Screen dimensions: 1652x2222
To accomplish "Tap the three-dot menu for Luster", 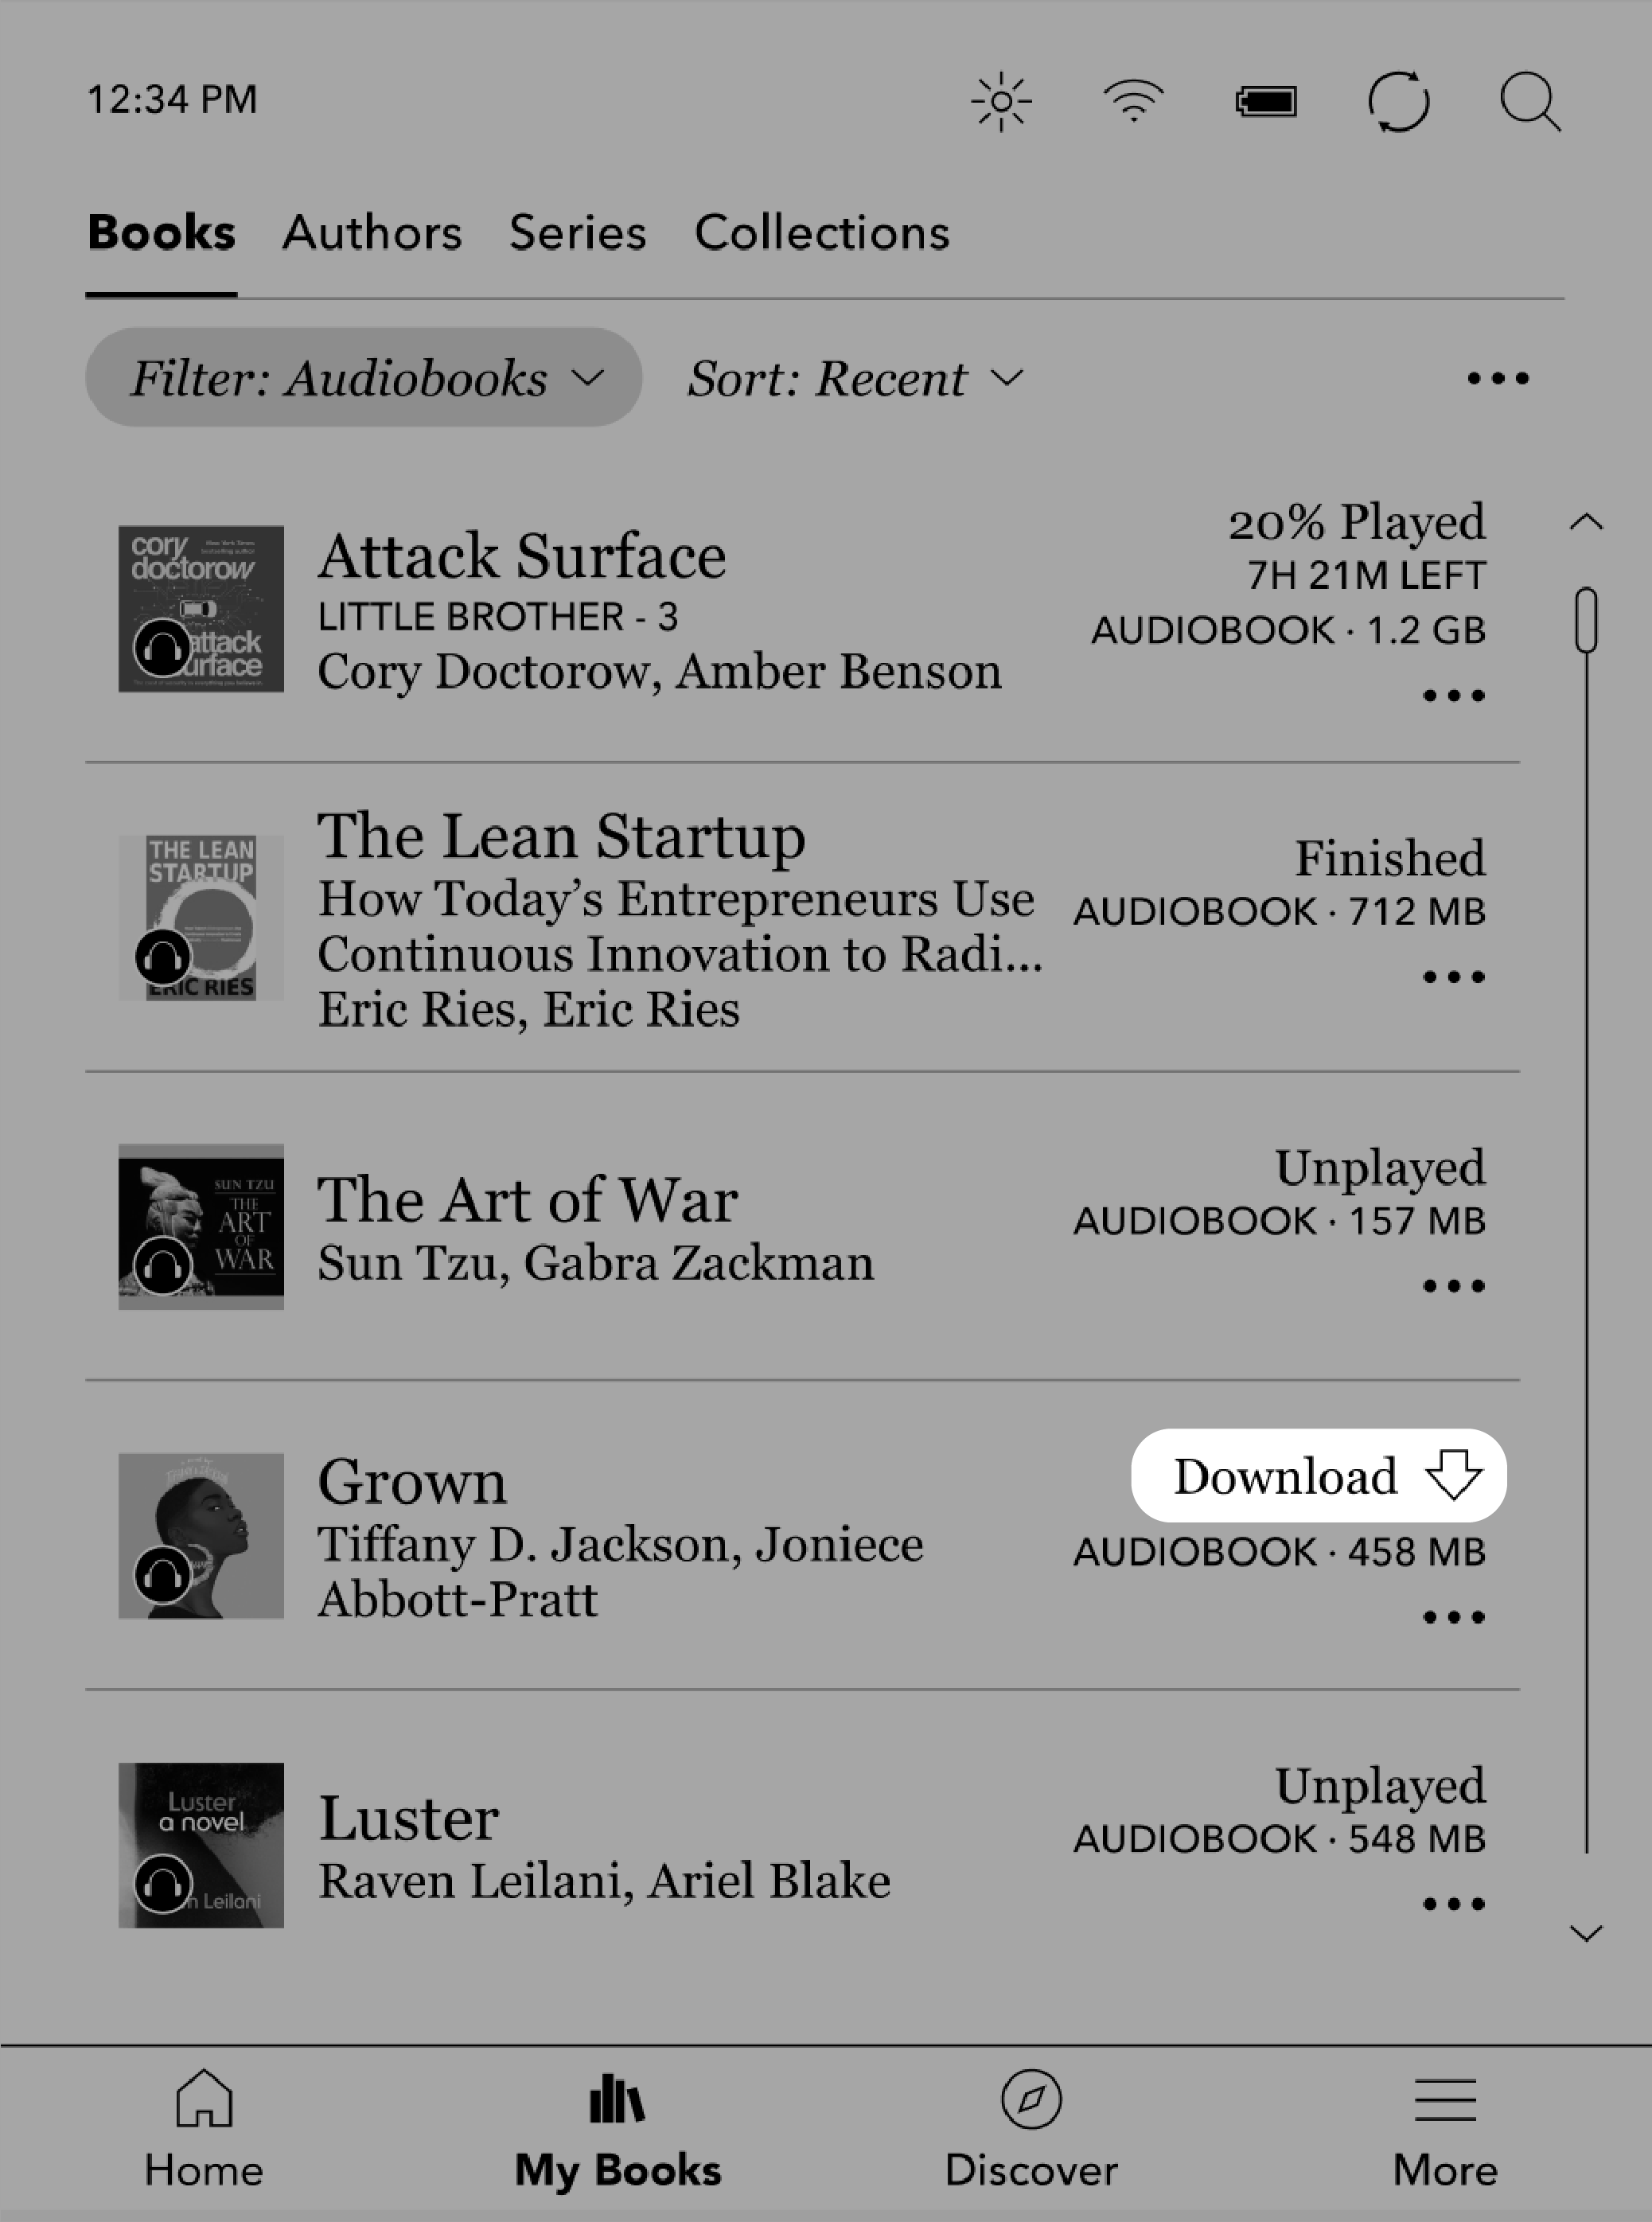I will pyautogui.click(x=1452, y=1901).
